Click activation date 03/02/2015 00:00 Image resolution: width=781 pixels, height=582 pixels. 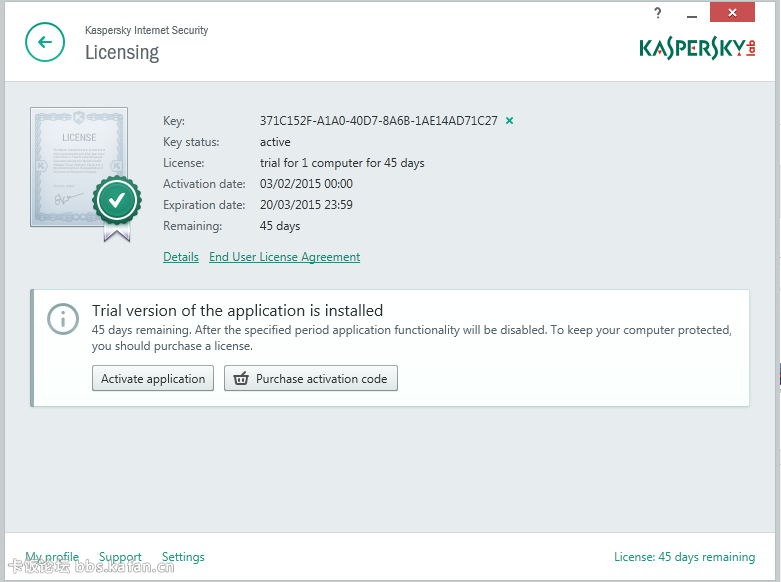pos(306,184)
